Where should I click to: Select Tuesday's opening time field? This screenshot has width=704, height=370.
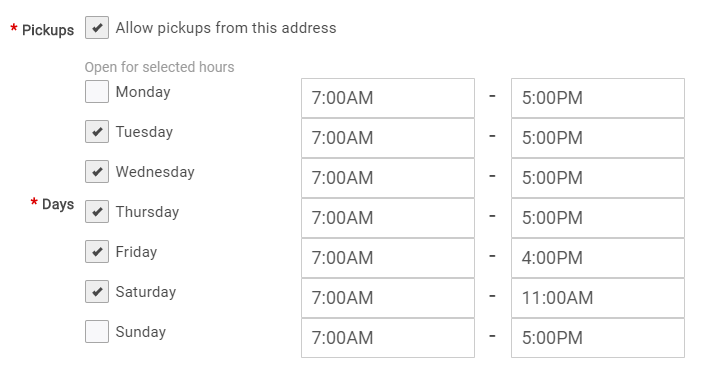(388, 138)
